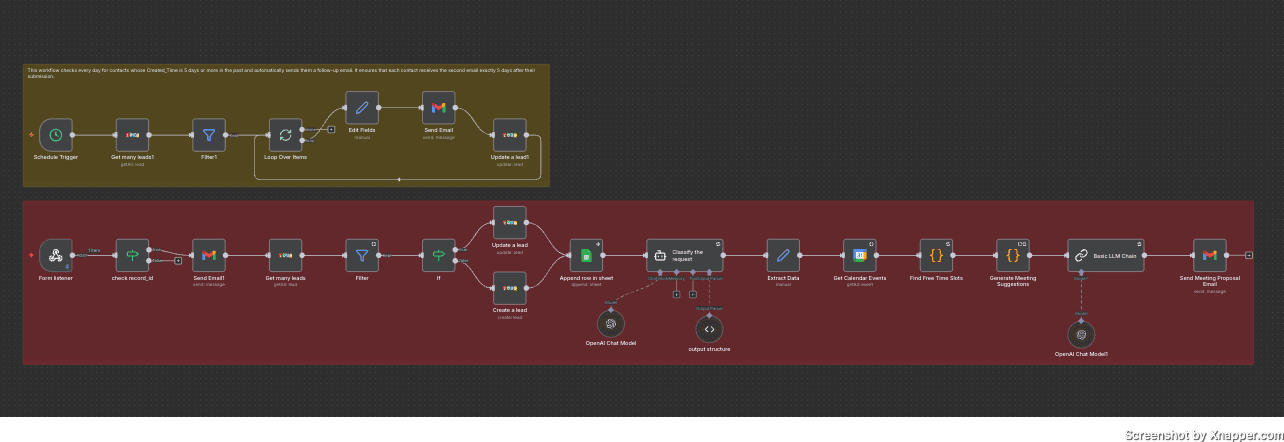1284x442 pixels.
Task: Select the Form listener webhook node
Action: (x=56, y=255)
